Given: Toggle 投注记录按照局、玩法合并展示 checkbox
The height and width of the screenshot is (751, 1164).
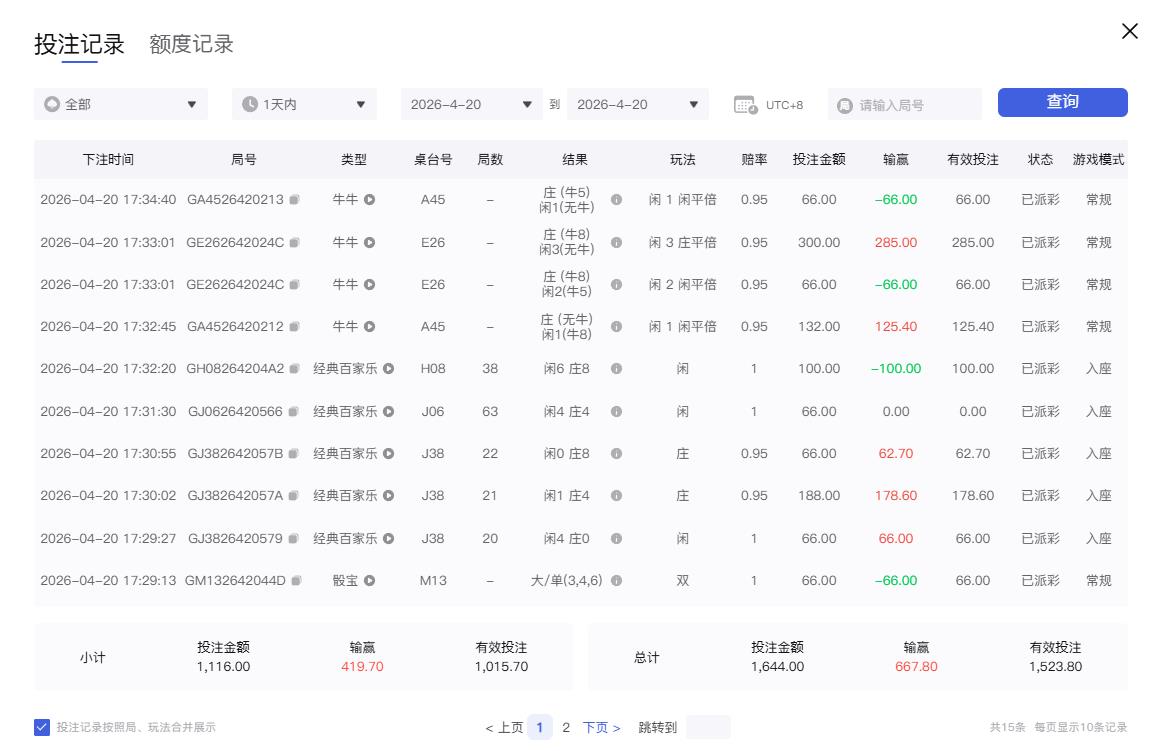Looking at the screenshot, I should point(42,727).
